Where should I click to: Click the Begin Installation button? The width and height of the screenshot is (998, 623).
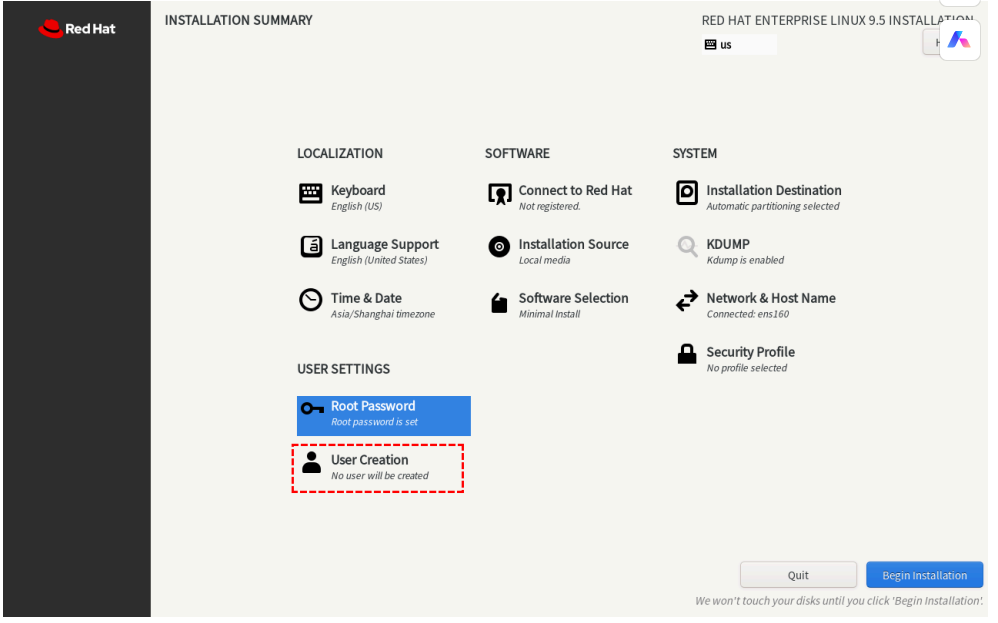coord(924,575)
